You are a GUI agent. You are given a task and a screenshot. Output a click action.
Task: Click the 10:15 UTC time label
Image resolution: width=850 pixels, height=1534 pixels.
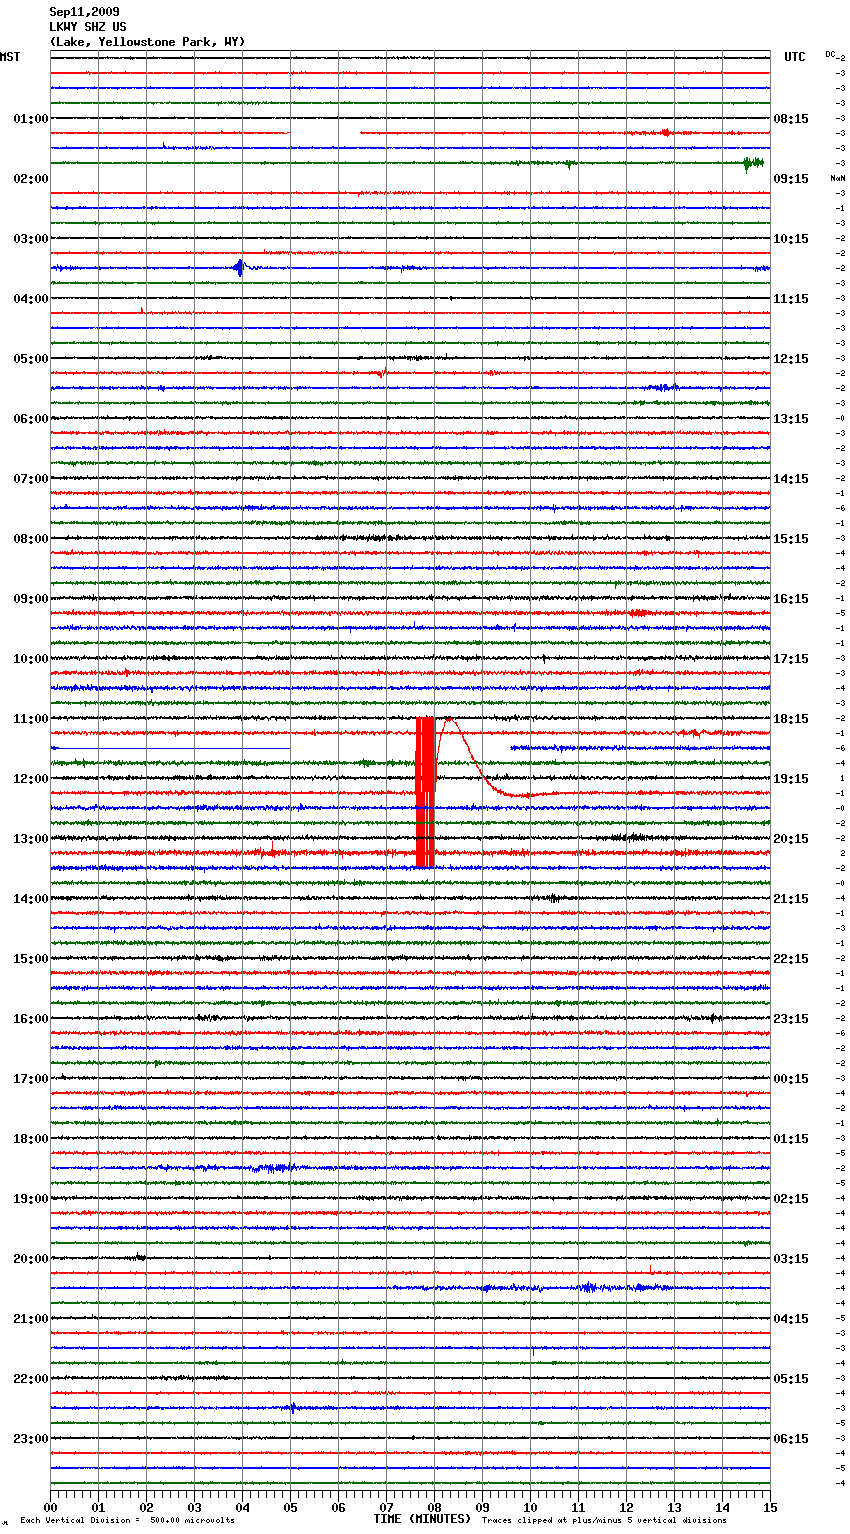pyautogui.click(x=791, y=239)
